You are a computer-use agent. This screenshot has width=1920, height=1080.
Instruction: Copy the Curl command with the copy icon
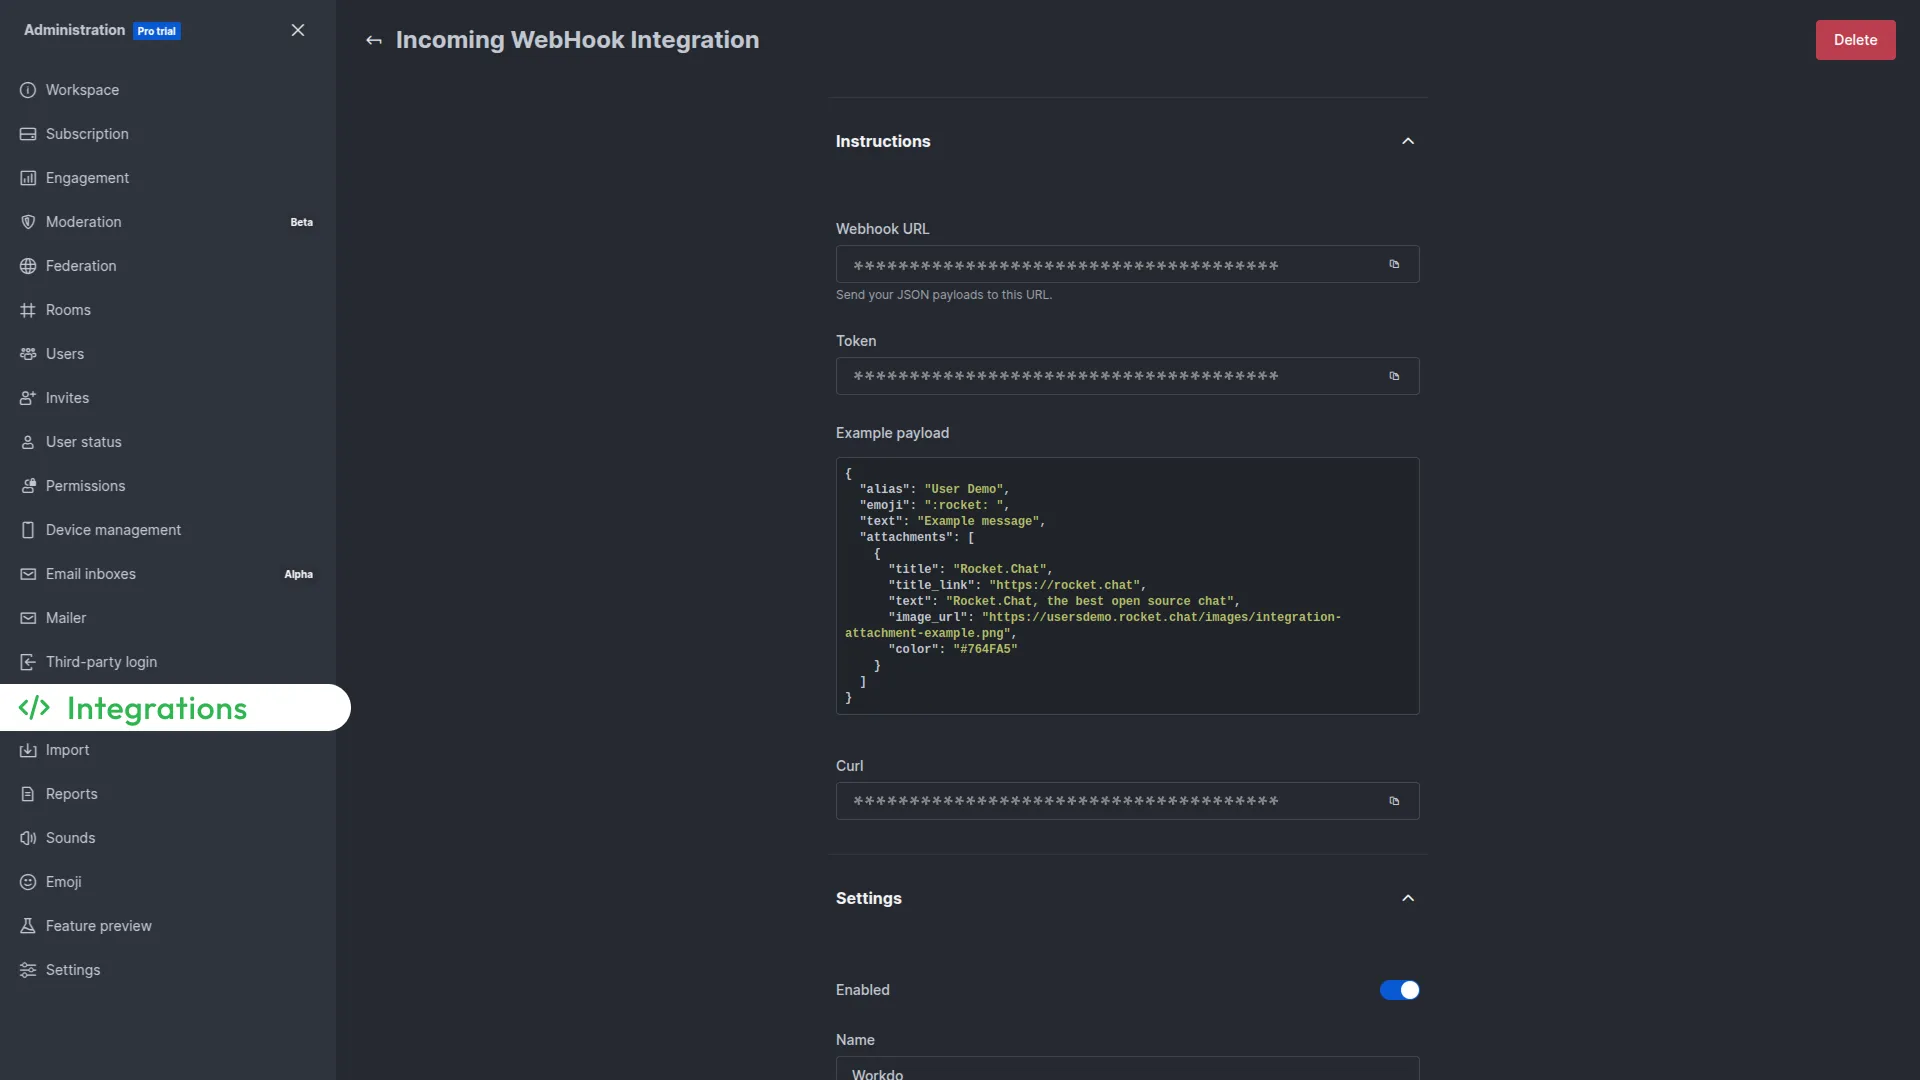tap(1393, 800)
